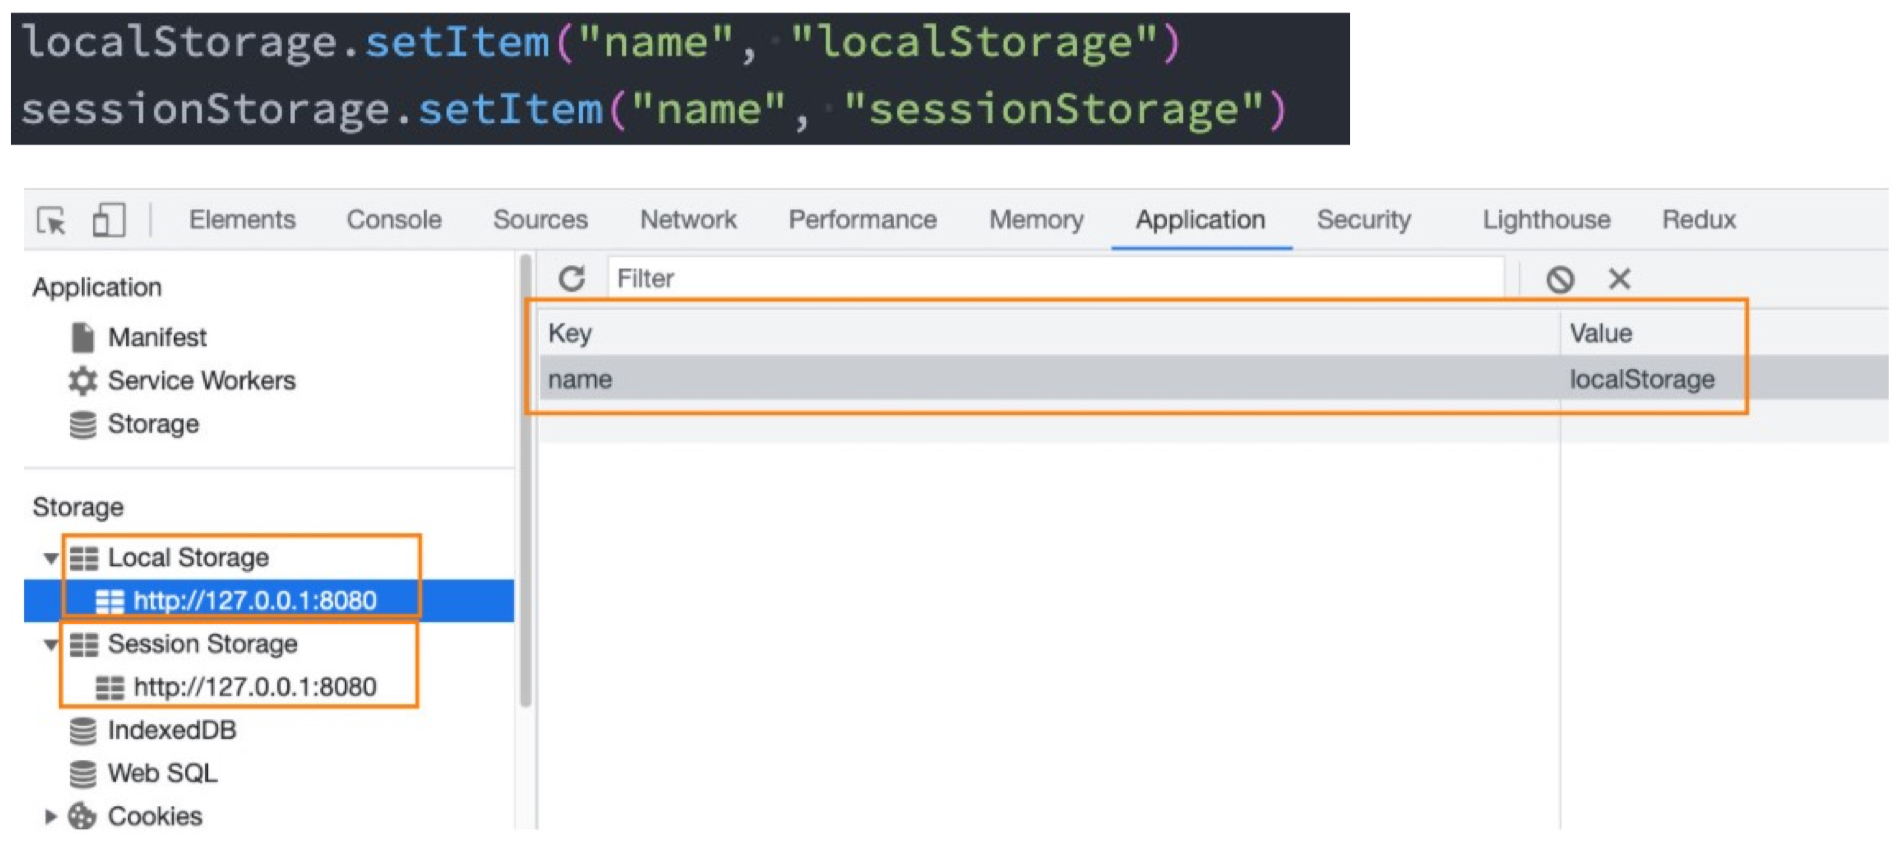Collapse the Session Storage tree
Image resolution: width=1896 pixels, height=858 pixels.
[50, 645]
